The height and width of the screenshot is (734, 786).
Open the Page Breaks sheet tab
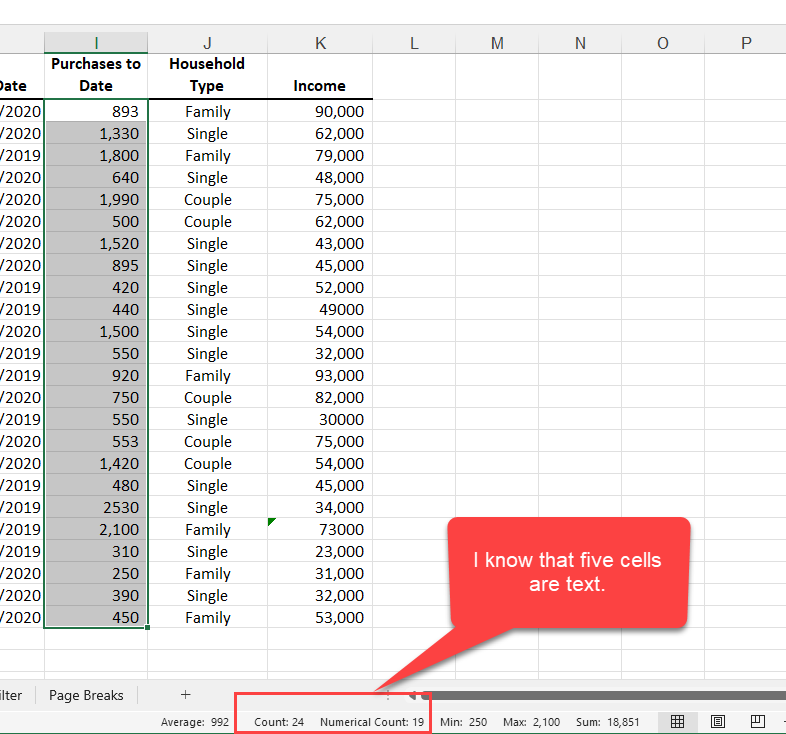[x=86, y=695]
